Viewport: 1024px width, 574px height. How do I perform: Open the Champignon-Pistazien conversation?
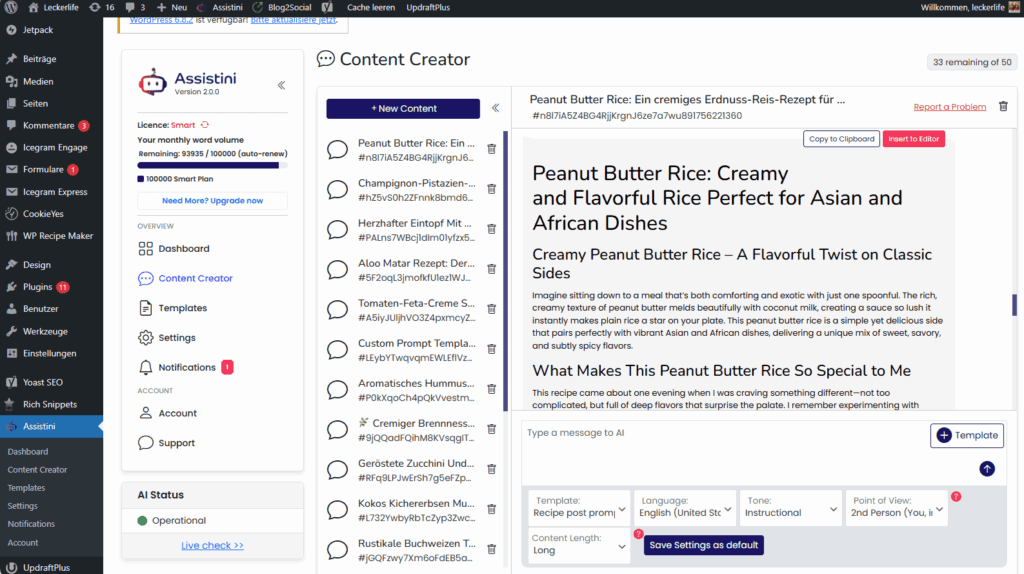[x=402, y=189]
